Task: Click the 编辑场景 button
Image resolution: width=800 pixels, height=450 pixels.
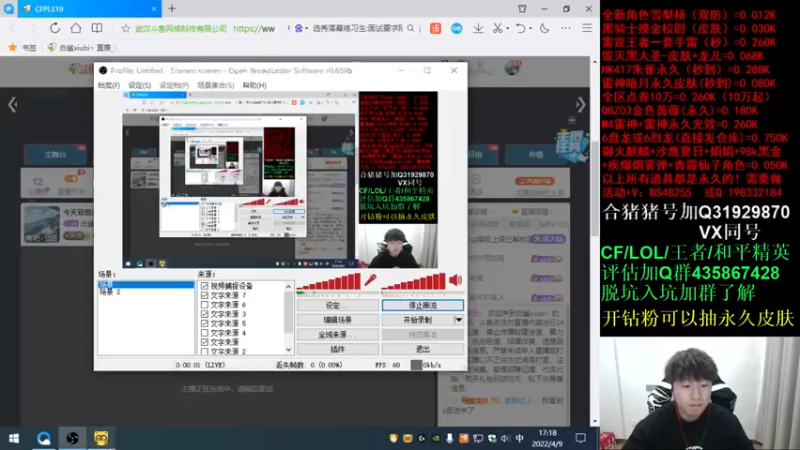Action: pos(337,320)
